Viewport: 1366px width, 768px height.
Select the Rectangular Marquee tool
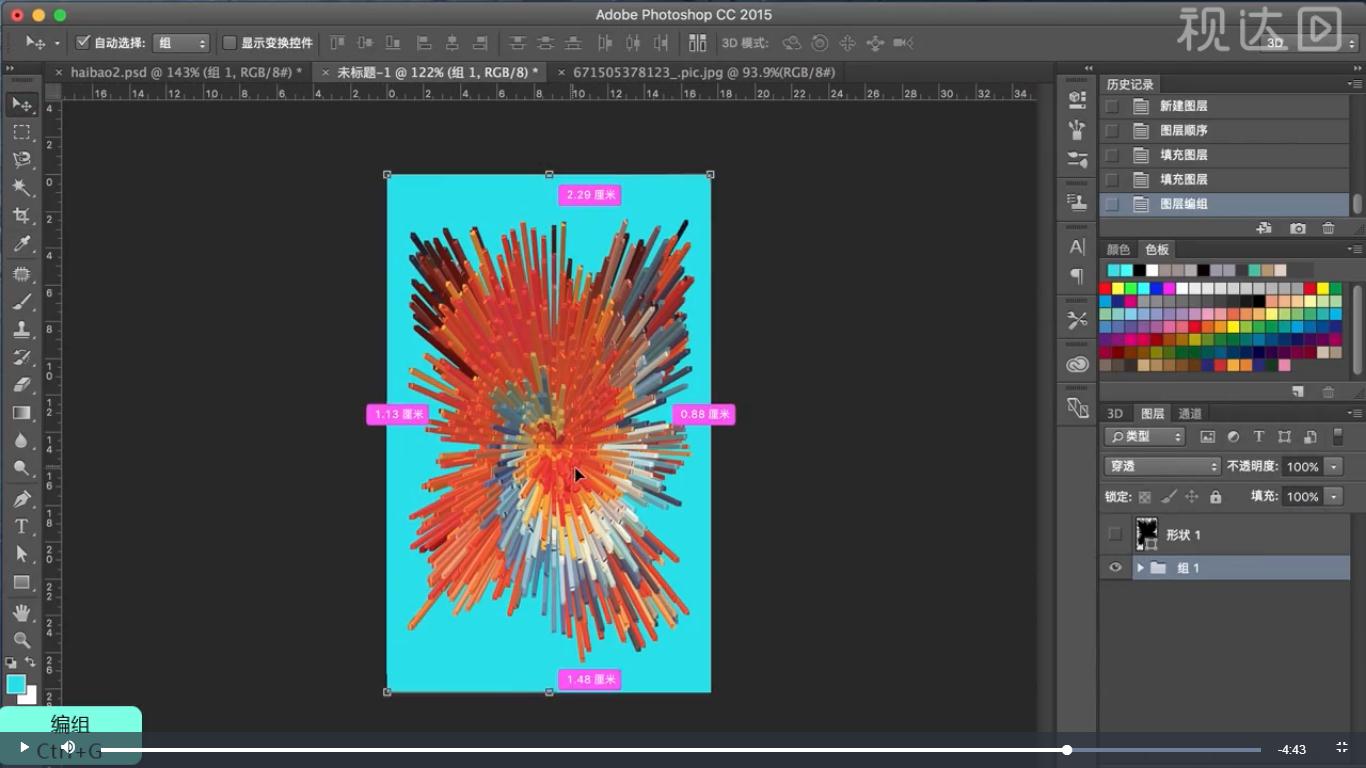(21, 132)
